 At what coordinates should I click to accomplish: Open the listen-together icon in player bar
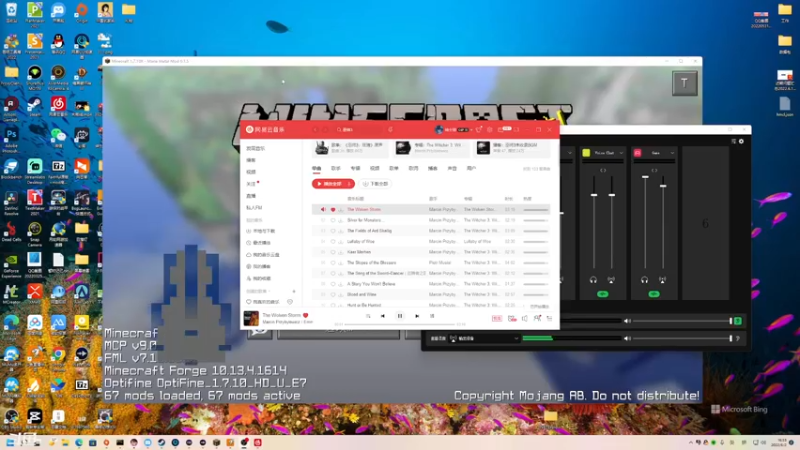(537, 318)
